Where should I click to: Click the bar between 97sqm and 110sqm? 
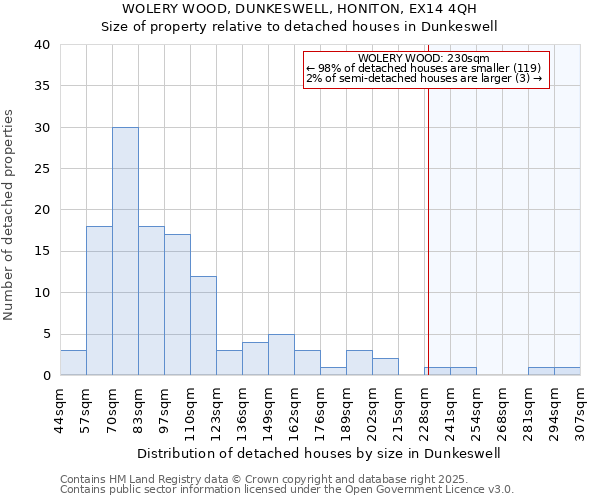[177, 305]
